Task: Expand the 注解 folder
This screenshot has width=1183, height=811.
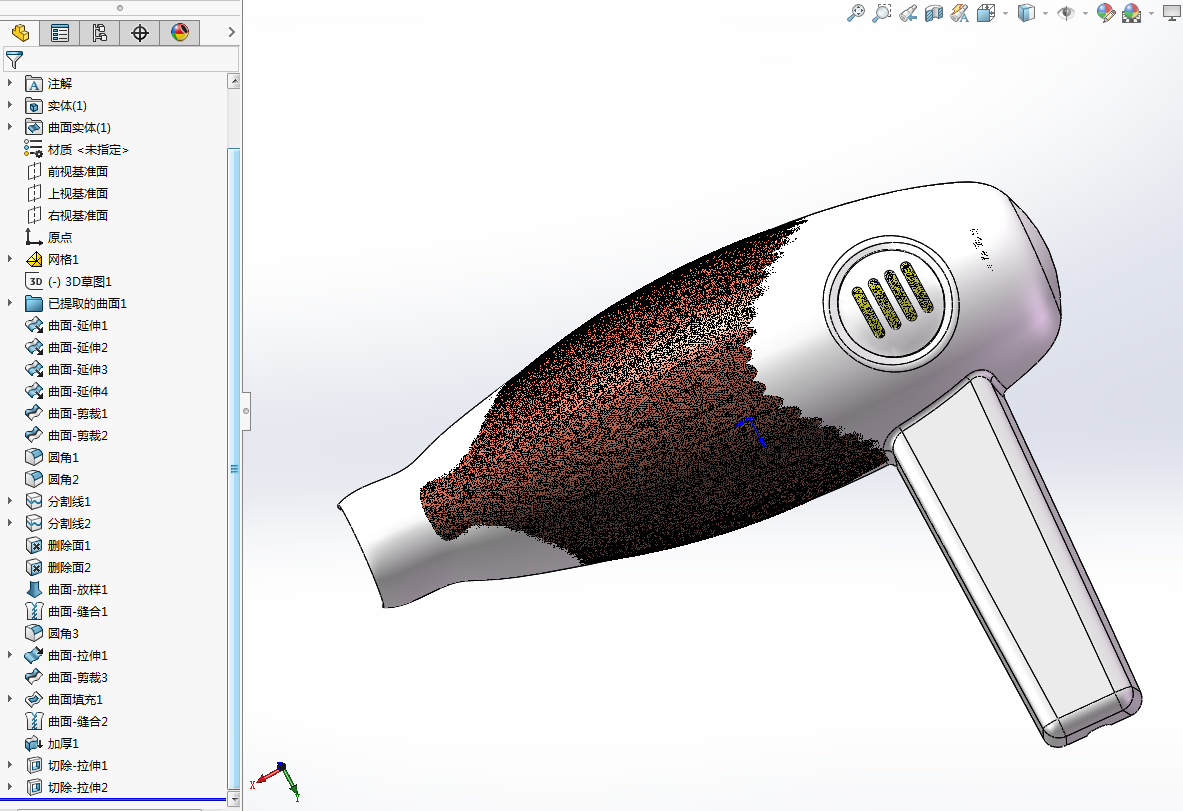Action: (10, 83)
